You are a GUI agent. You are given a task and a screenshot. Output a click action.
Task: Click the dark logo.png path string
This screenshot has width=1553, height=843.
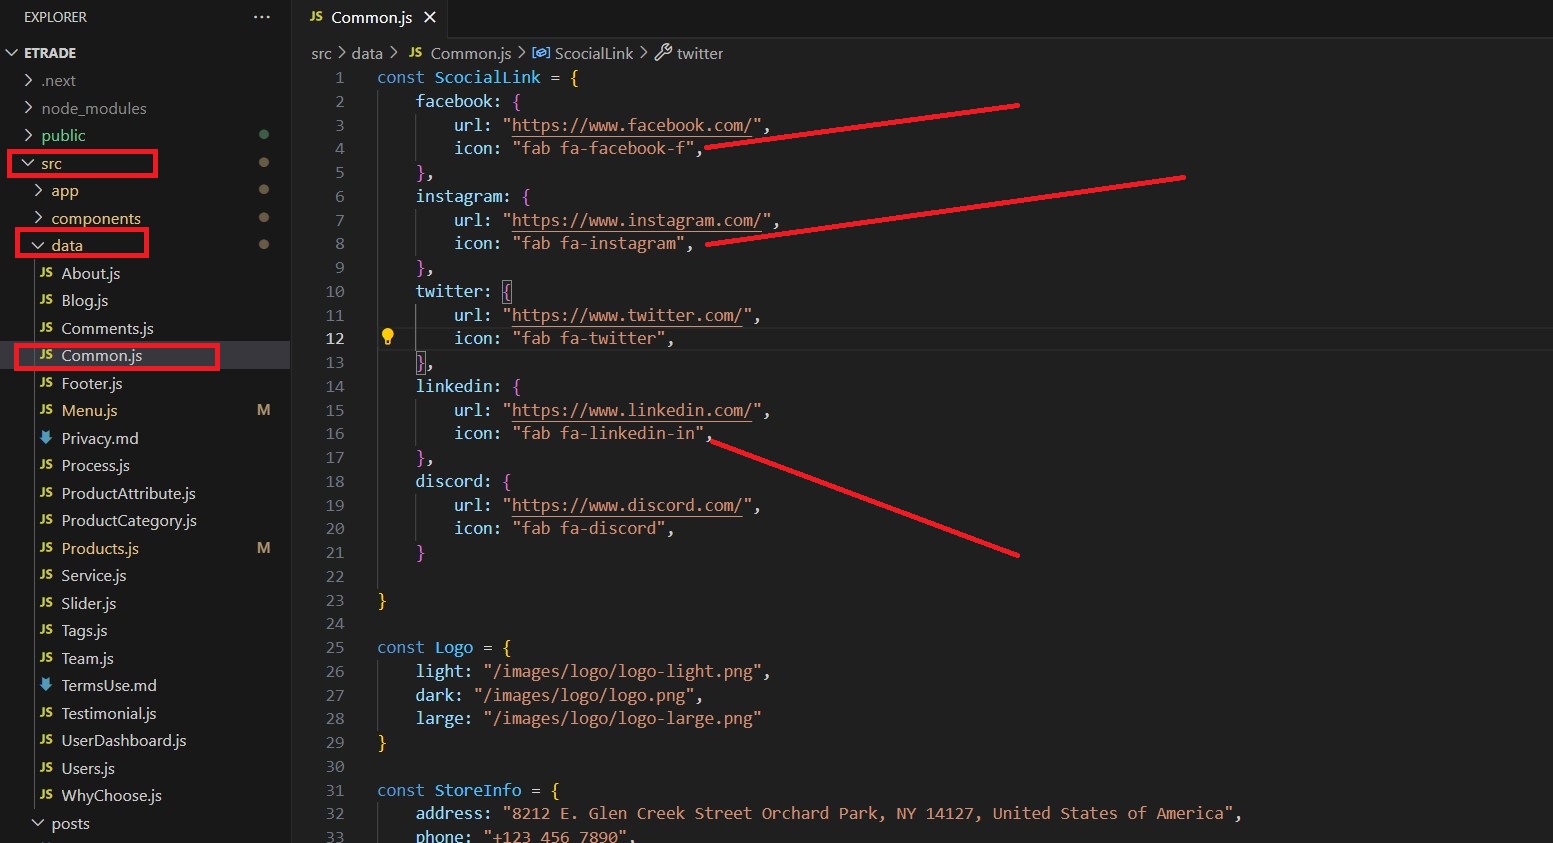click(584, 695)
